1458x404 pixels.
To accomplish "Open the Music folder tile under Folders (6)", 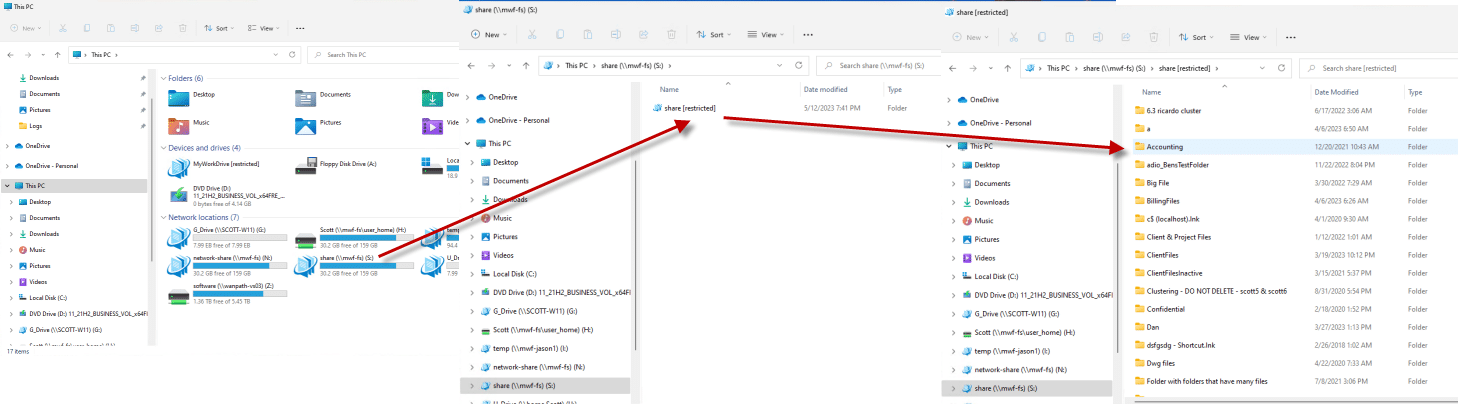I will [x=180, y=126].
